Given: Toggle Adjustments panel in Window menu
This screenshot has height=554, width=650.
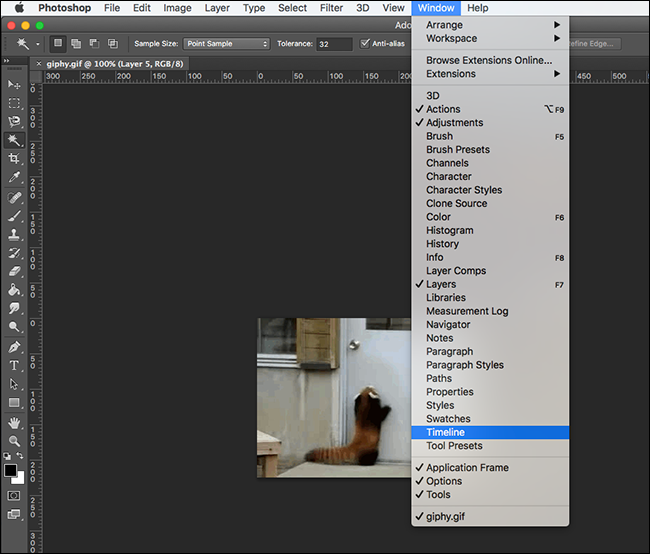Looking at the screenshot, I should tap(454, 122).
